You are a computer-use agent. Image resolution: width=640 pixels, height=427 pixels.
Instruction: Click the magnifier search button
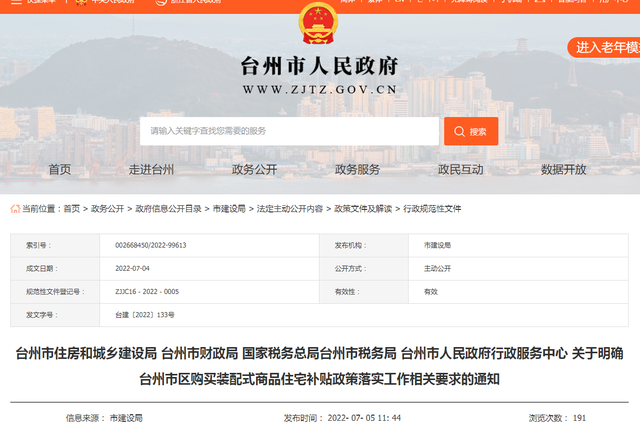pyautogui.click(x=470, y=131)
